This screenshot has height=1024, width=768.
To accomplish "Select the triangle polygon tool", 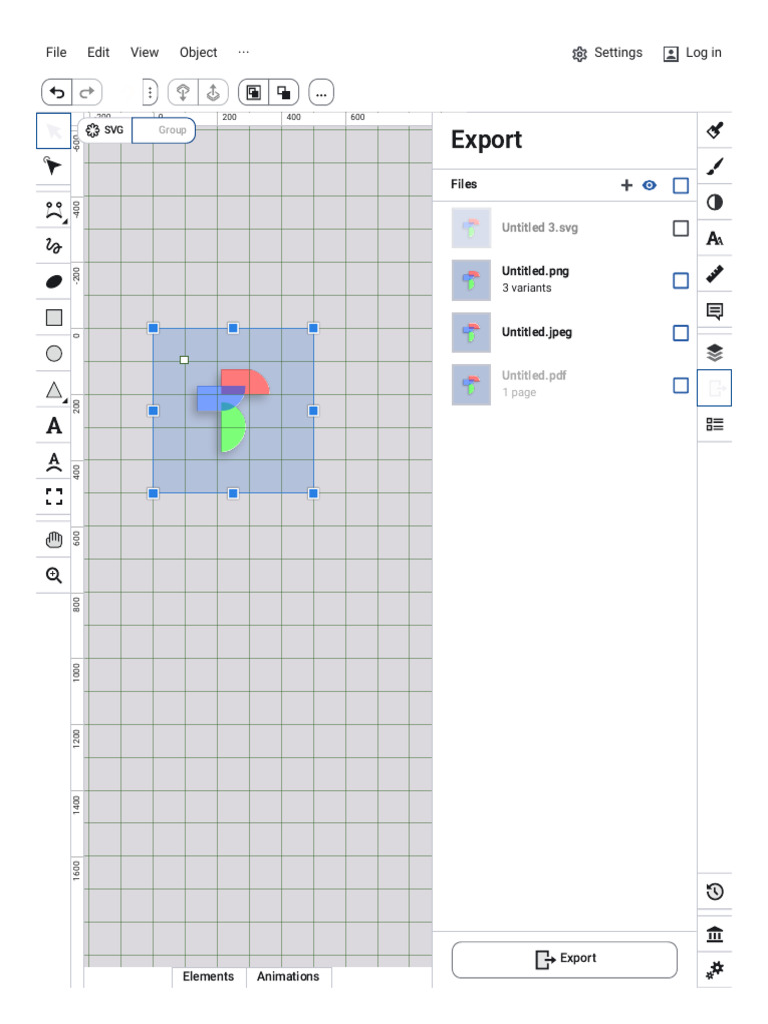I will point(54,390).
